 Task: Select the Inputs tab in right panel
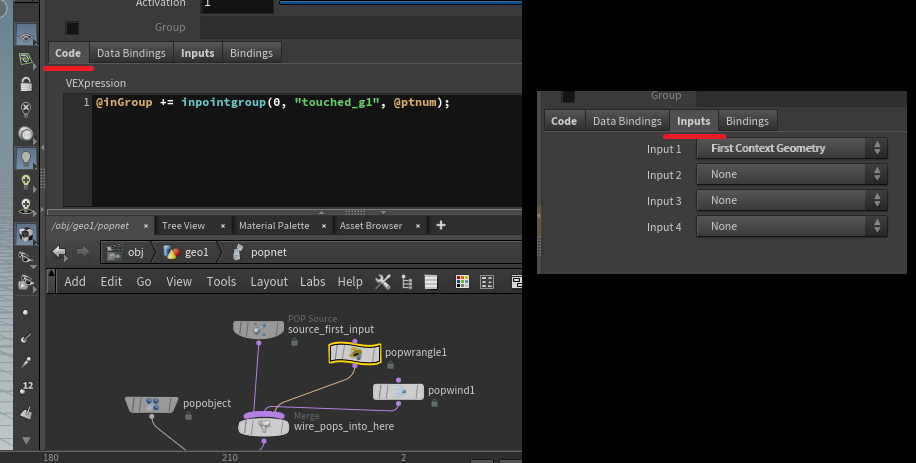tap(693, 121)
